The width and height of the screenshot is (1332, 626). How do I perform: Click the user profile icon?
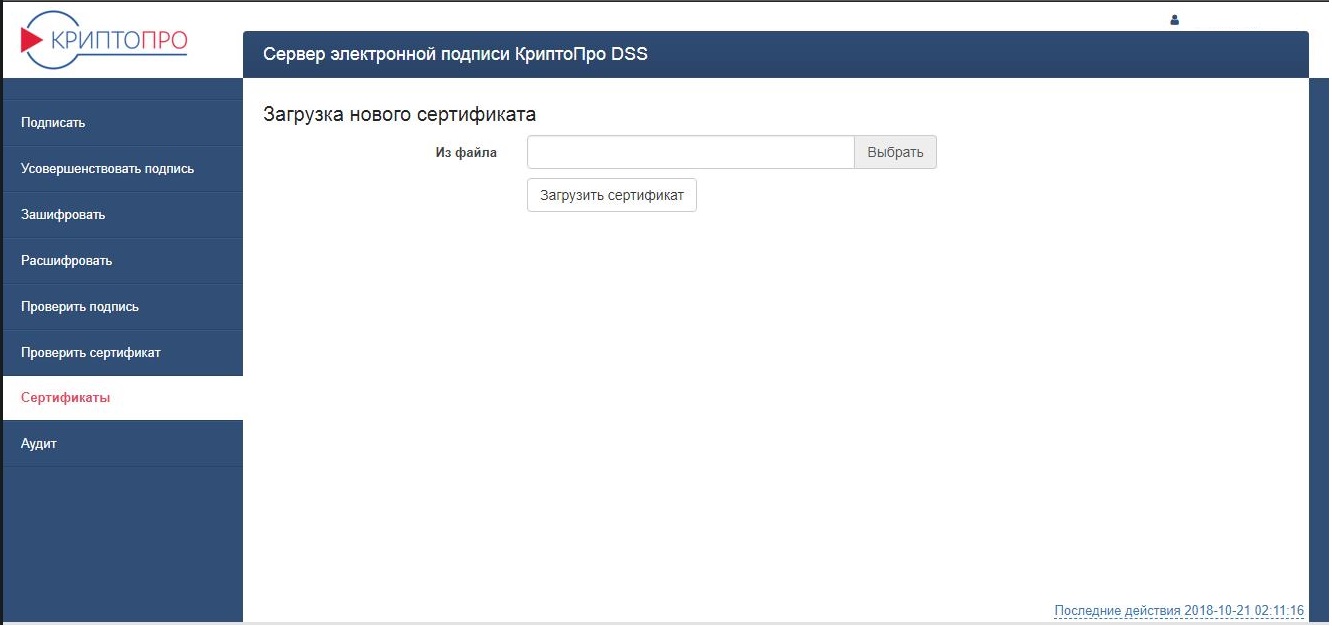pyautogui.click(x=1174, y=20)
